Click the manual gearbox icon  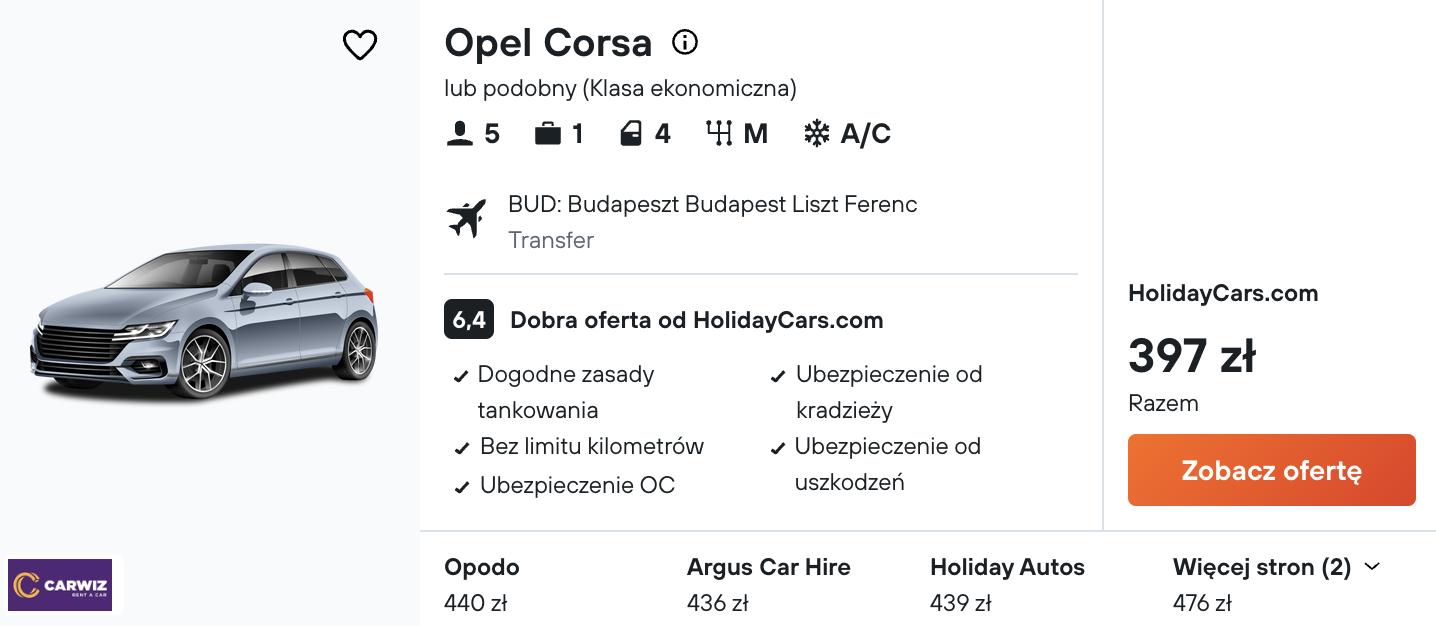click(x=719, y=134)
